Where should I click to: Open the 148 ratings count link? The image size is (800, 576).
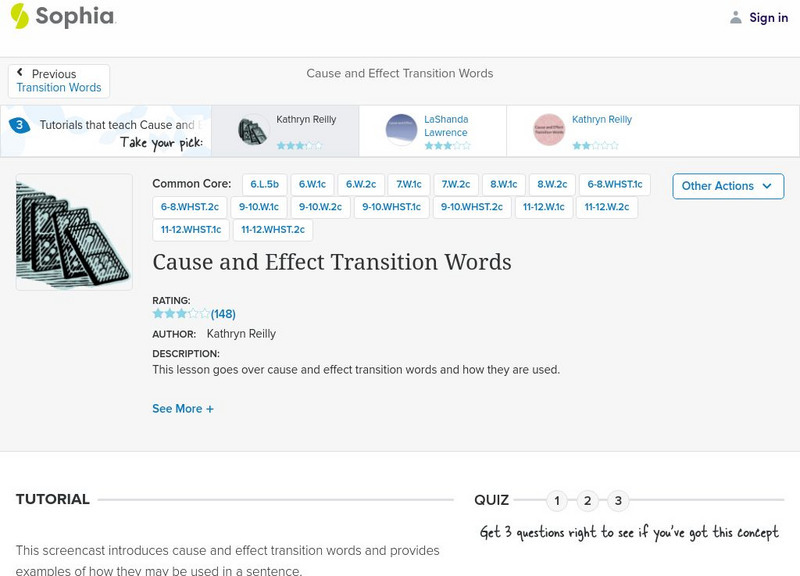pos(223,314)
